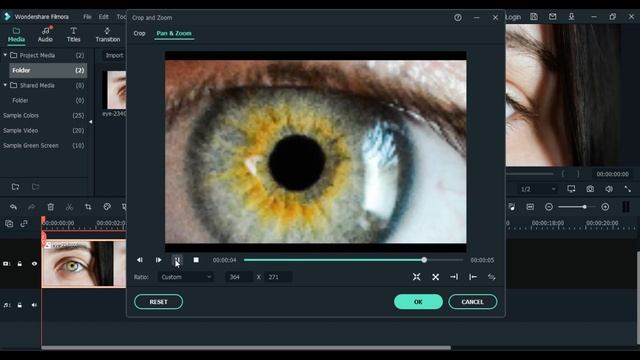Select Folder (0) under Shared Media
This screenshot has width=640, height=360.
click(x=48, y=100)
